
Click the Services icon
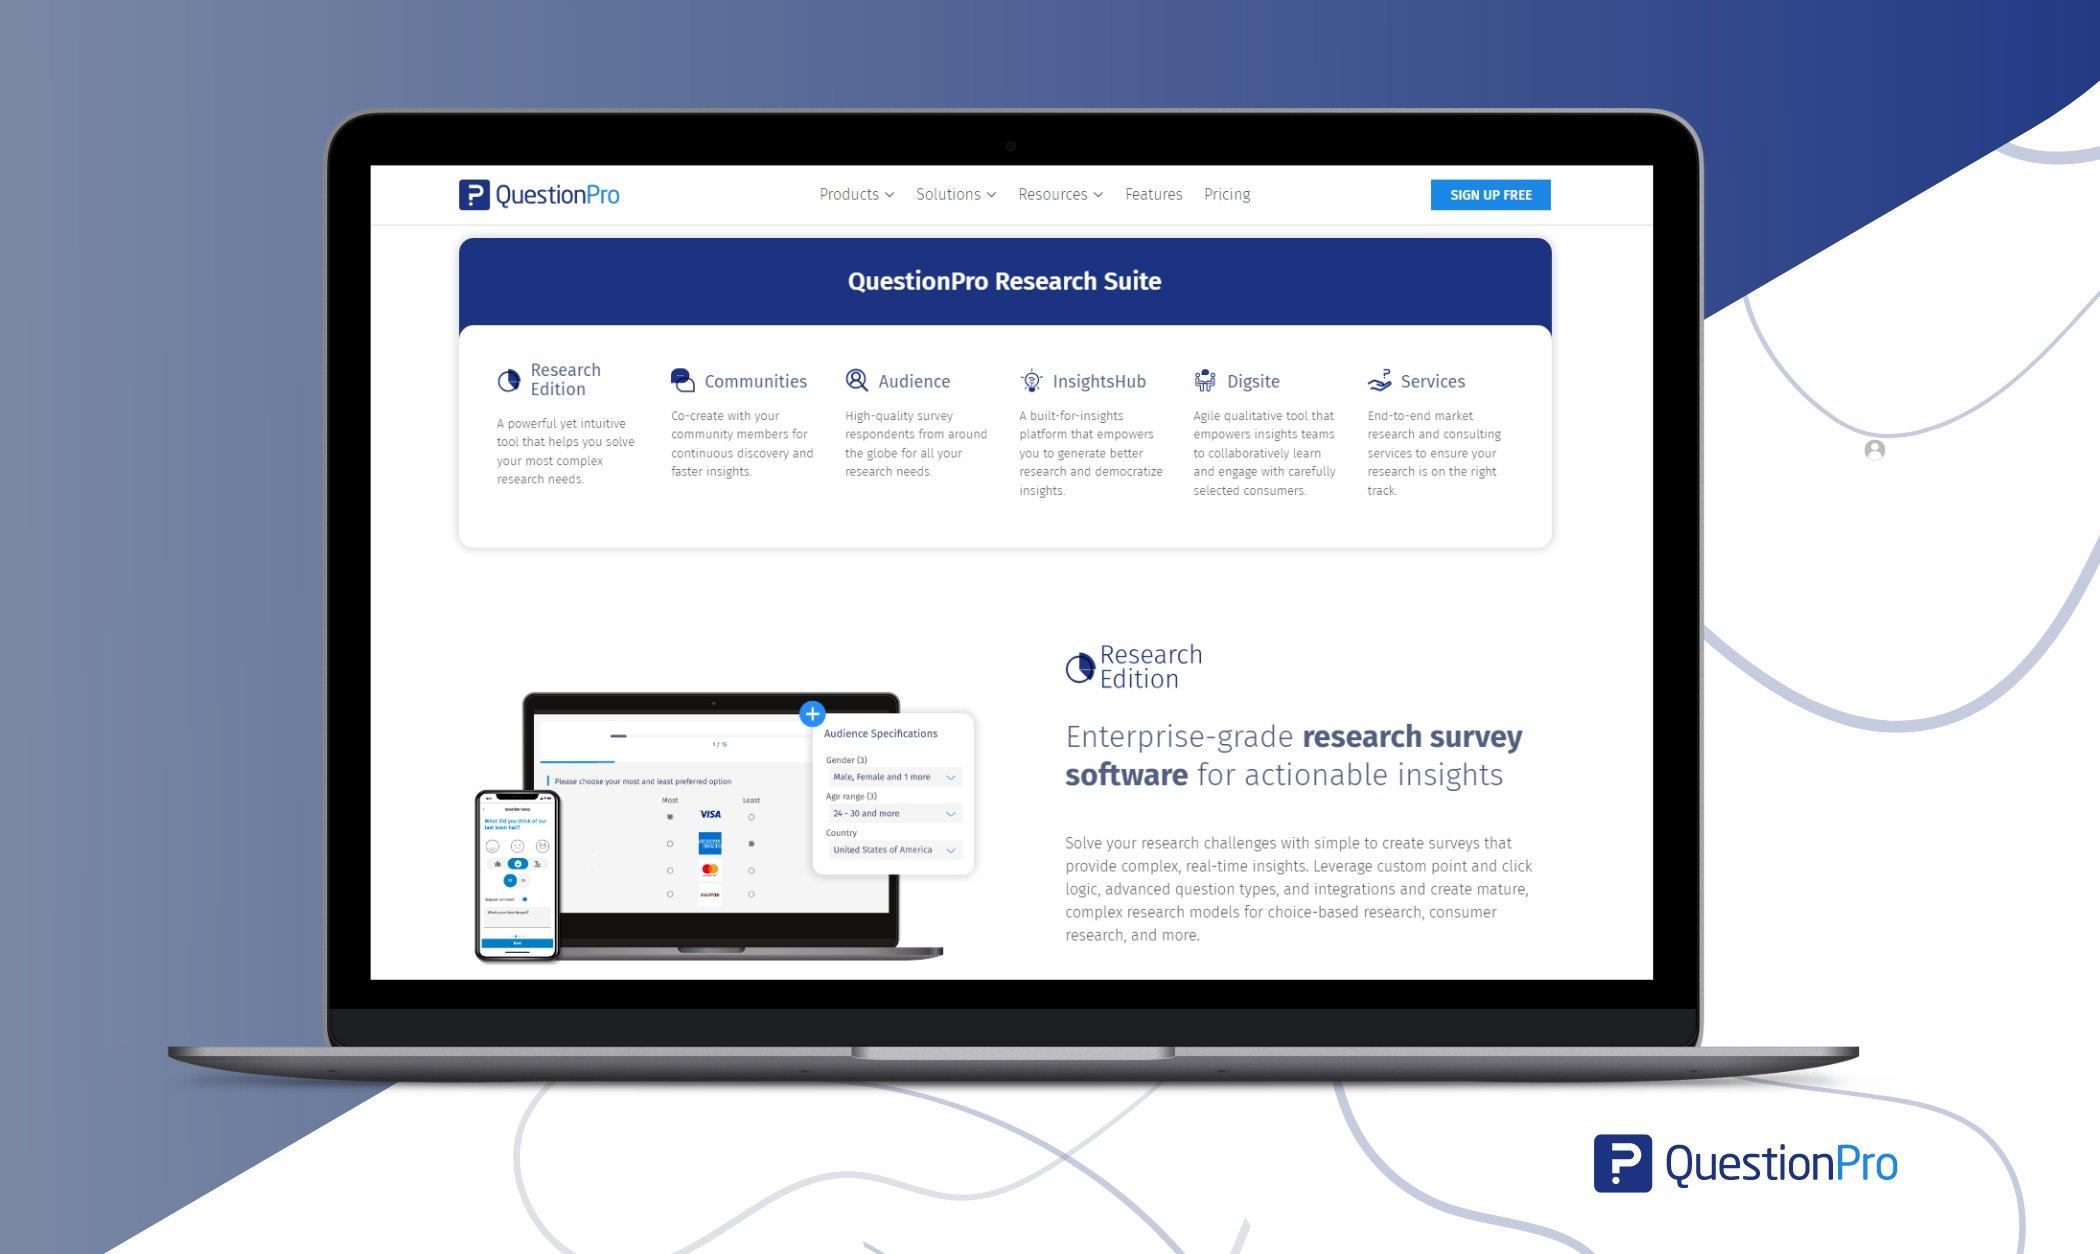click(x=1376, y=381)
